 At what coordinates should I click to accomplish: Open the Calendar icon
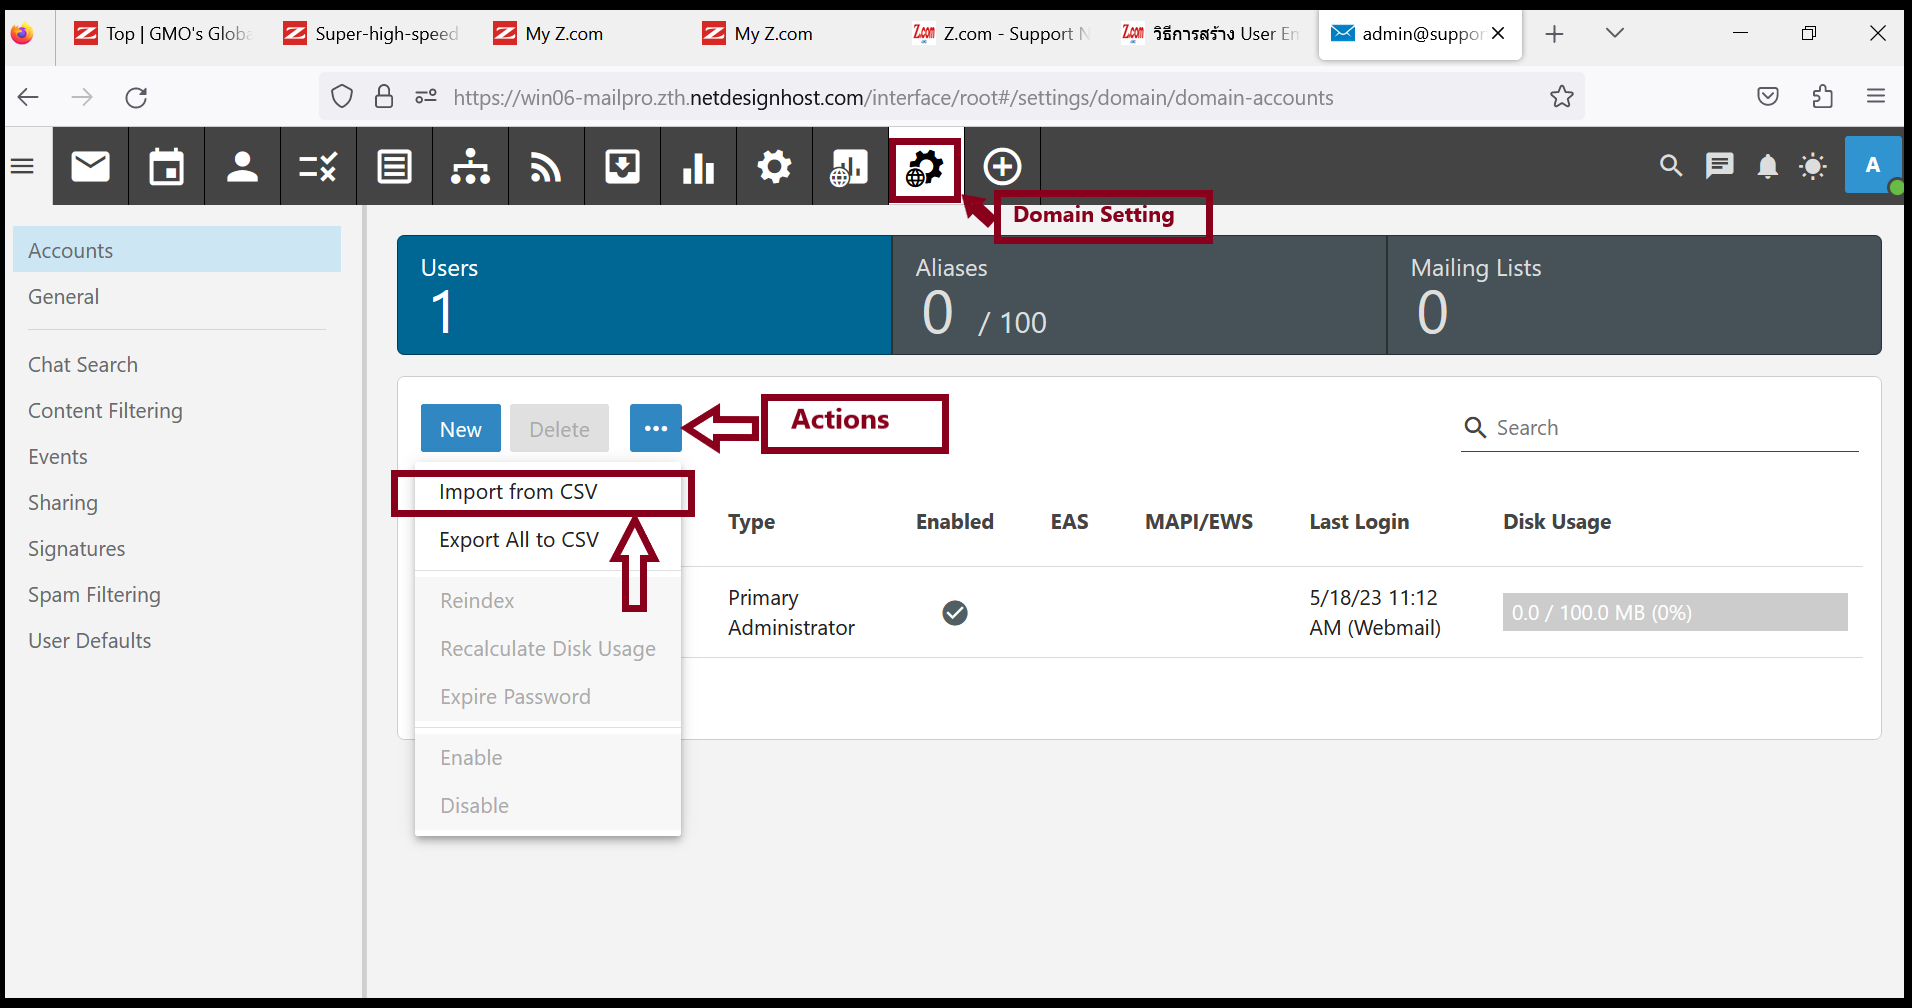pos(166,166)
